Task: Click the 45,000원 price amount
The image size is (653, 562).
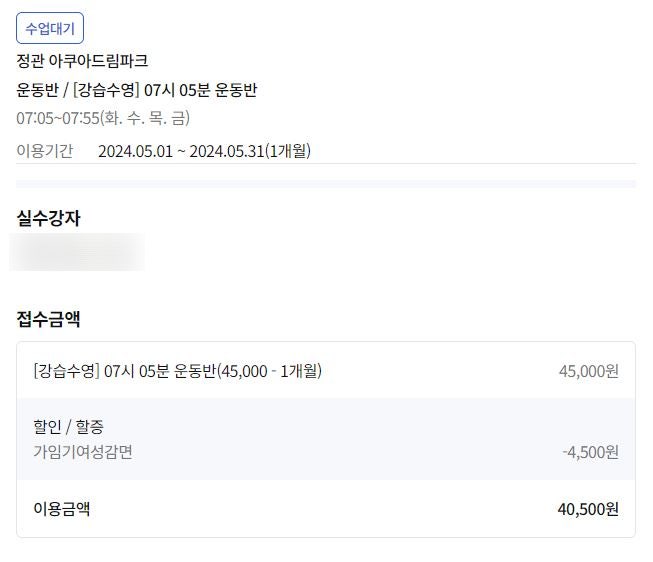Action: tap(588, 371)
